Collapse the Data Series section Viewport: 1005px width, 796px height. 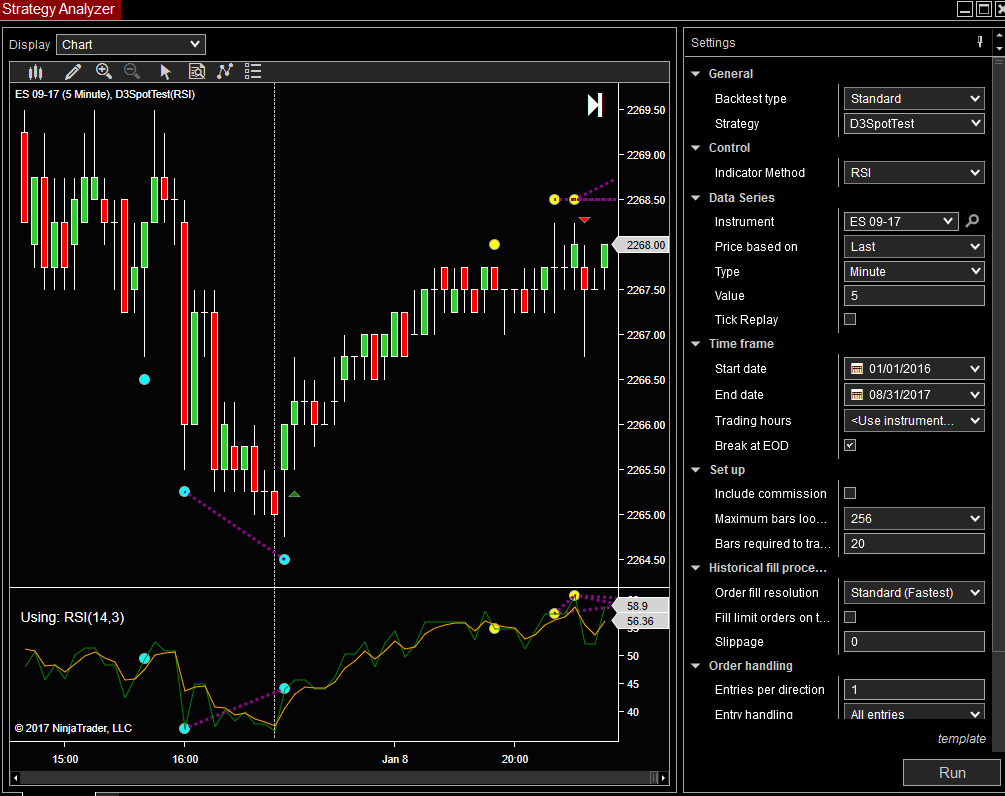click(696, 197)
